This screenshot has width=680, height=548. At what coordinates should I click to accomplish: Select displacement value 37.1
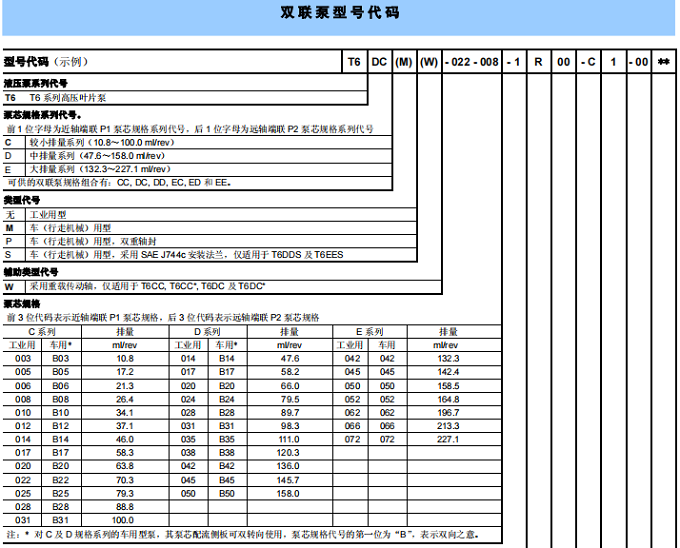click(125, 426)
